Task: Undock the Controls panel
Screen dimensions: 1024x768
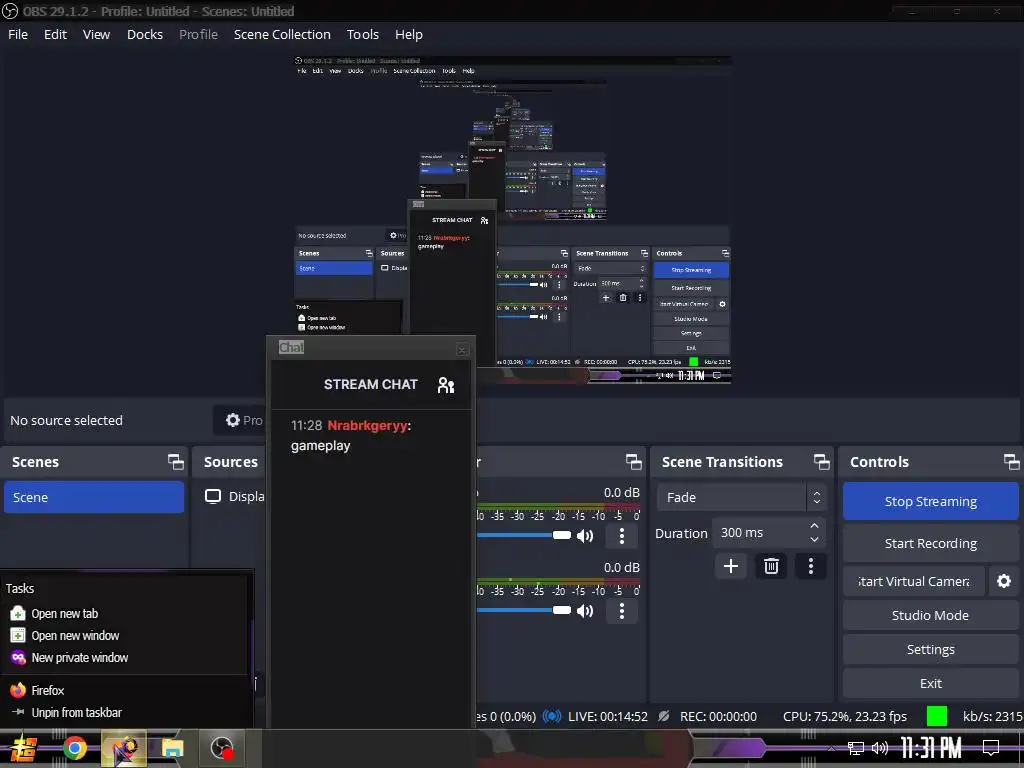Action: click(1011, 462)
